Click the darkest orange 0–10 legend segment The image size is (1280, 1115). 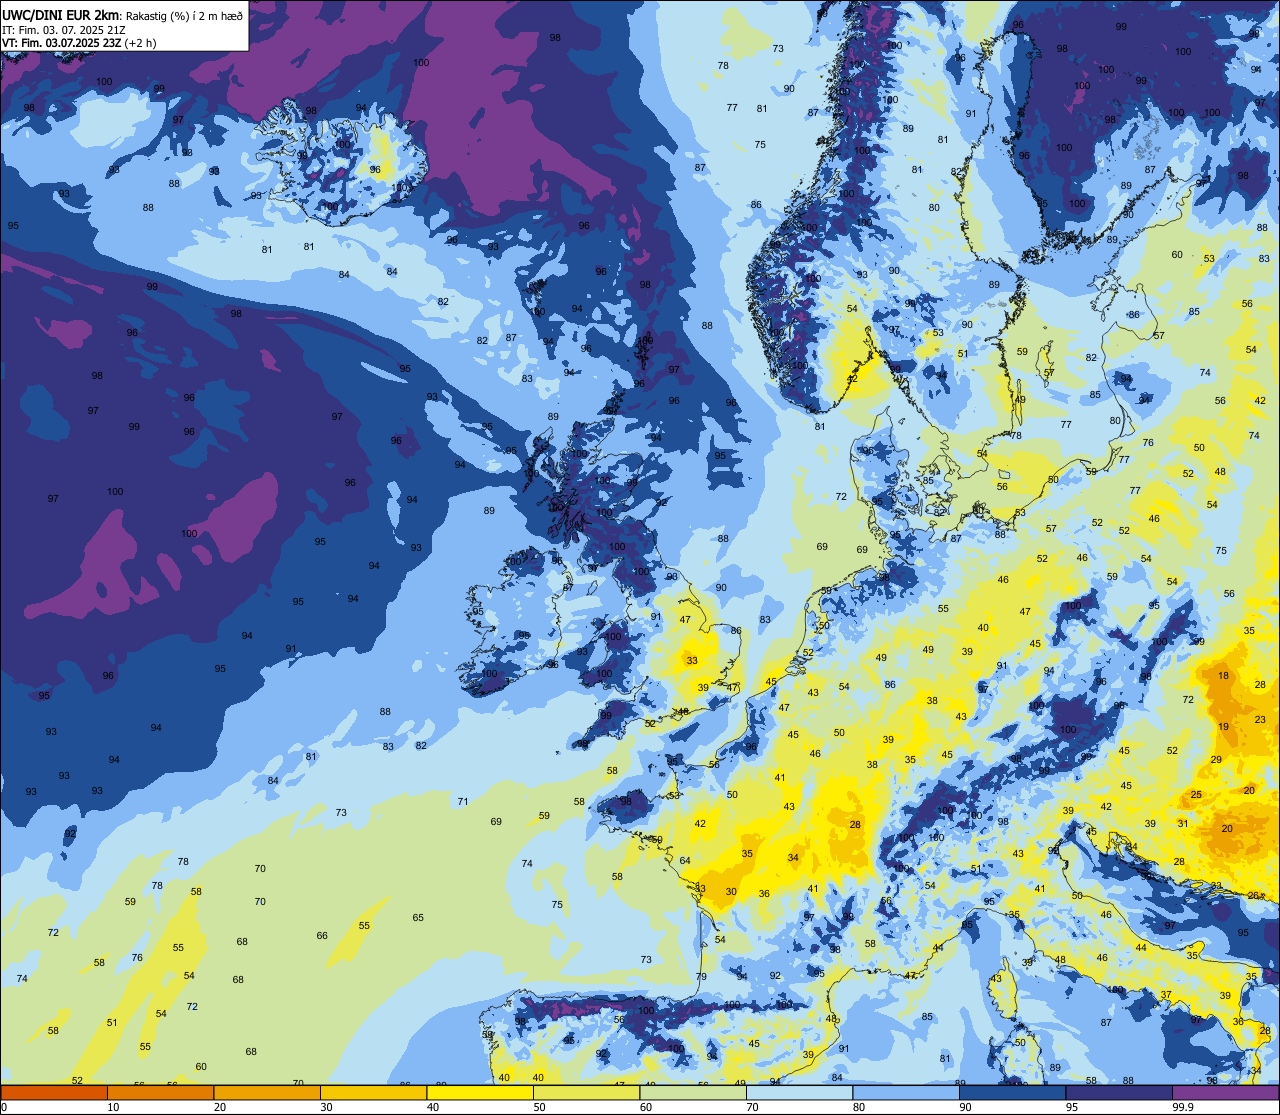tap(54, 1093)
